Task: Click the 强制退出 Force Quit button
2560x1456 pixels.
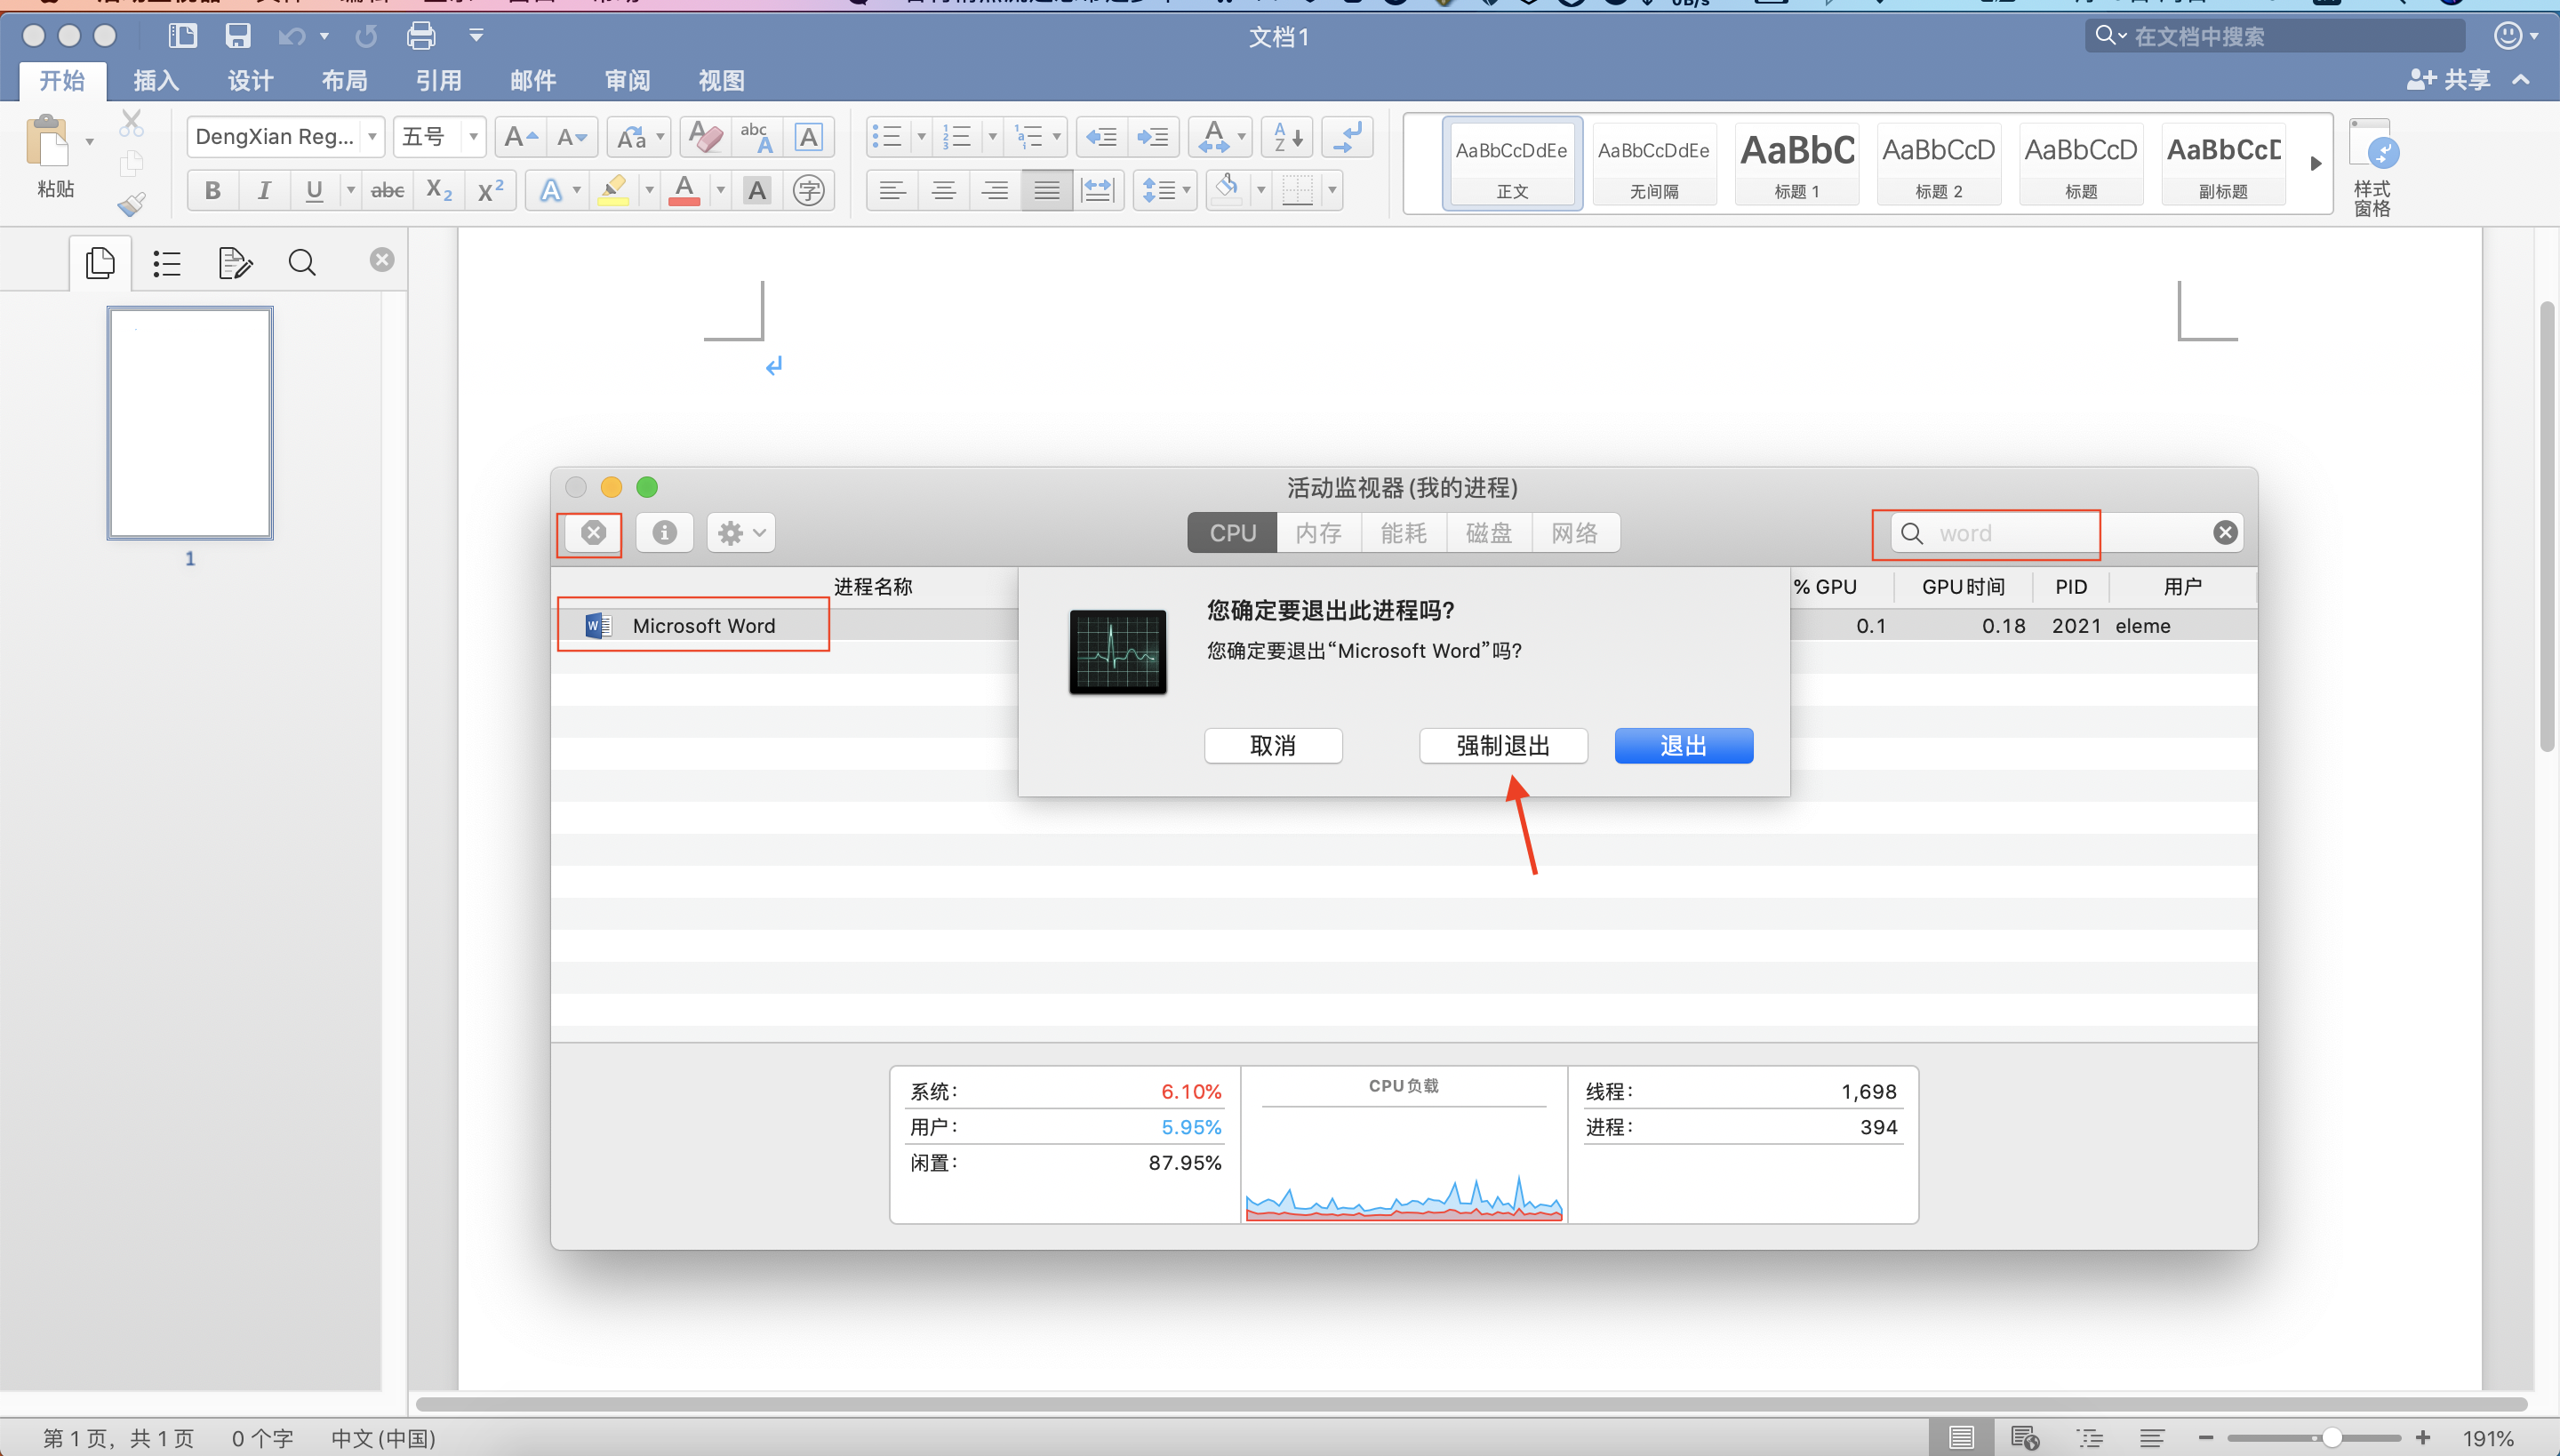Action: [1503, 746]
